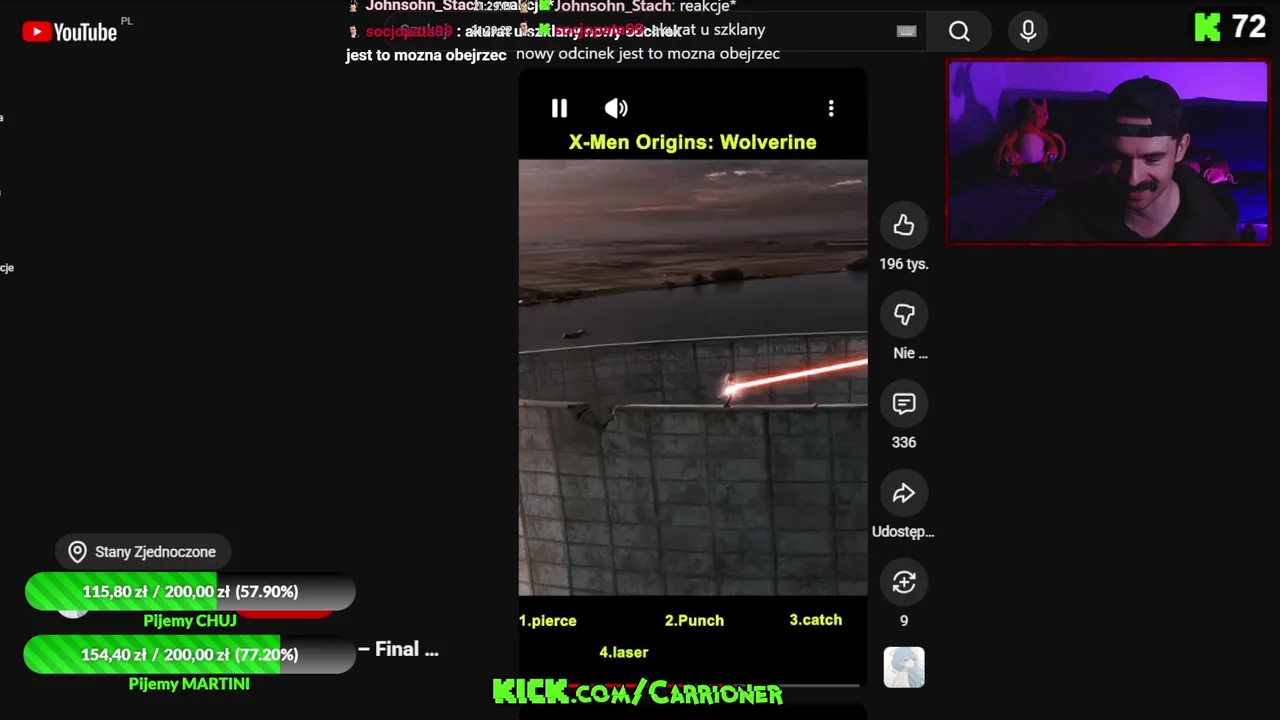
Task: Click the Remix icon
Action: (x=904, y=582)
